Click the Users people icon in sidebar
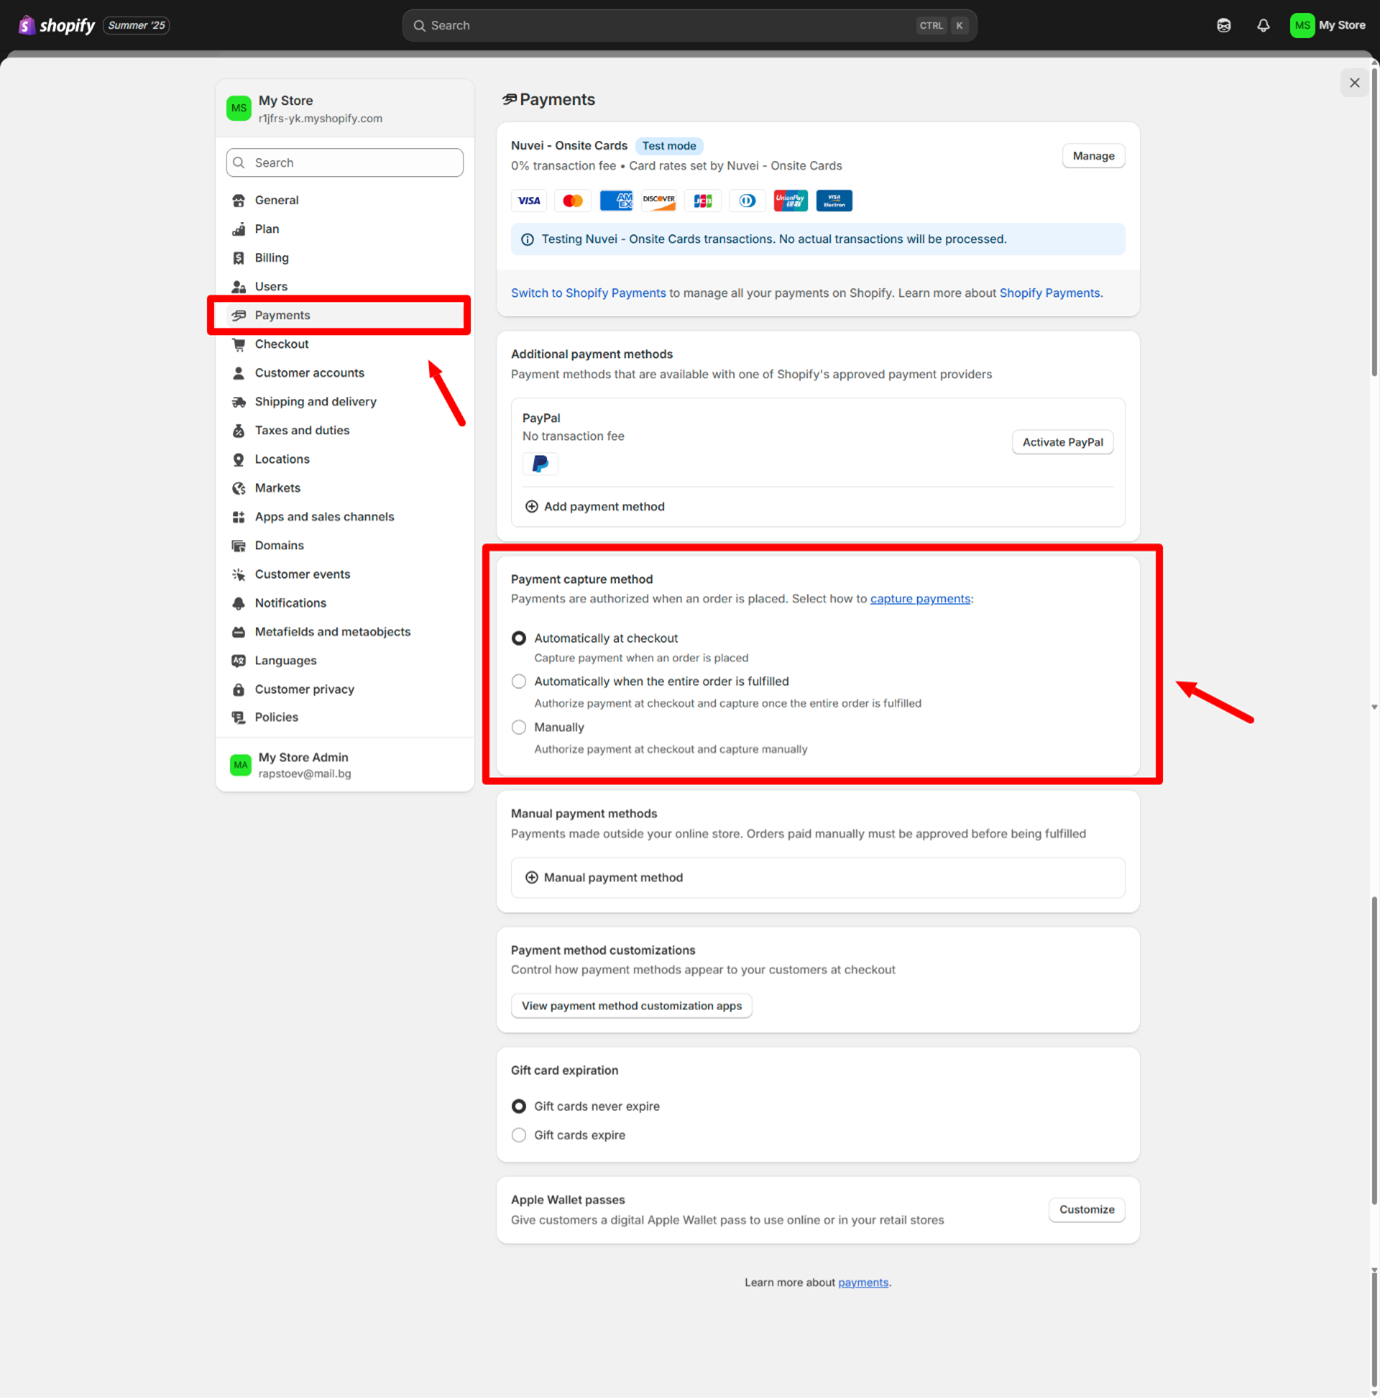The height and width of the screenshot is (1399, 1380). [x=239, y=287]
